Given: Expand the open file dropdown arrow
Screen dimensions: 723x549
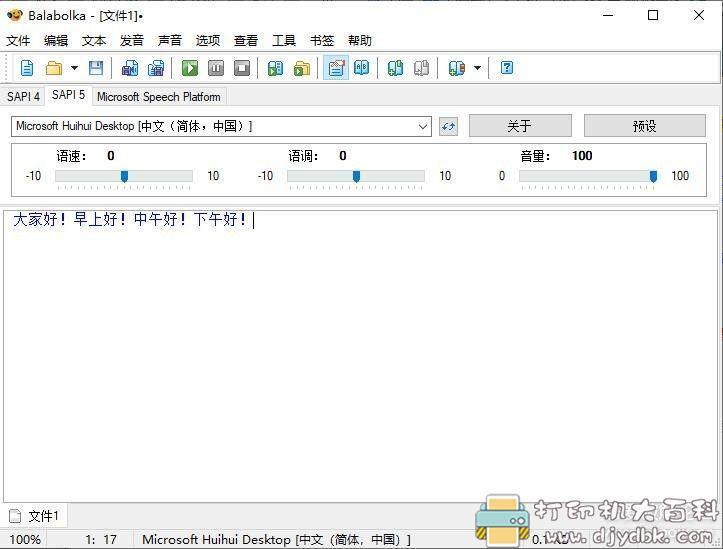Looking at the screenshot, I should pyautogui.click(x=74, y=68).
